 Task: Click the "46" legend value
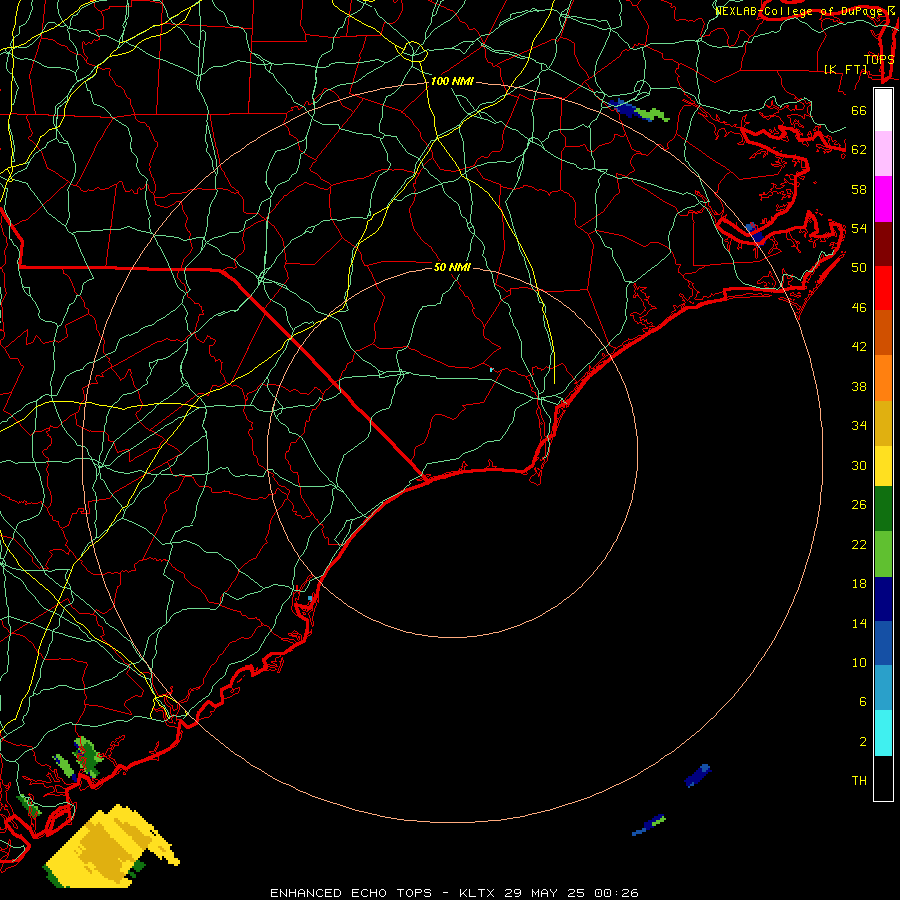click(859, 308)
